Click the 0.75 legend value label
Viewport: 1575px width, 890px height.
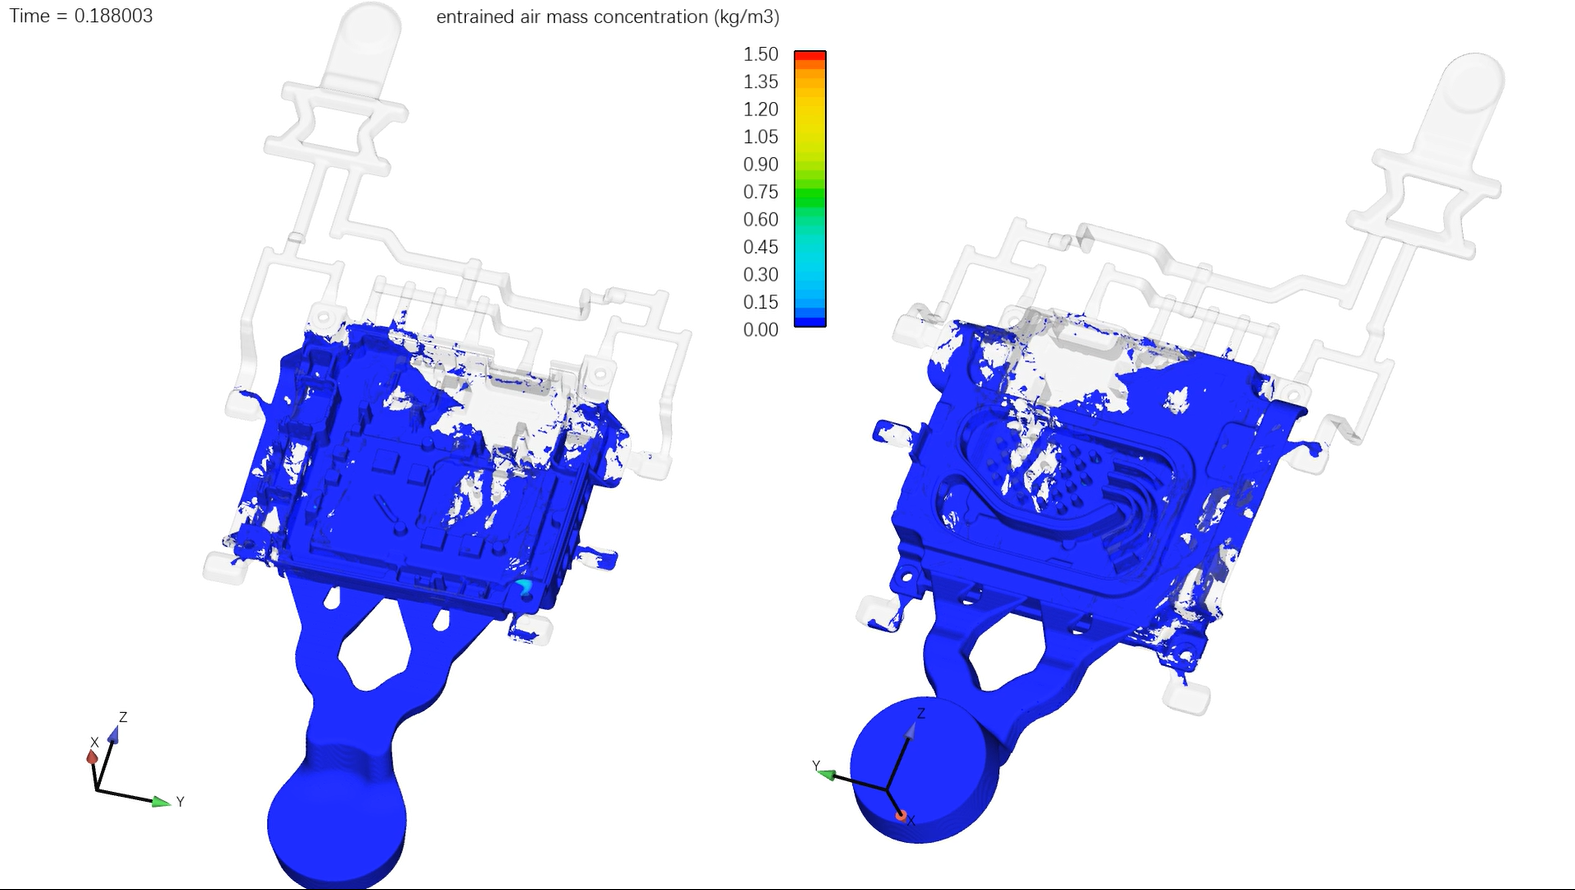(760, 192)
